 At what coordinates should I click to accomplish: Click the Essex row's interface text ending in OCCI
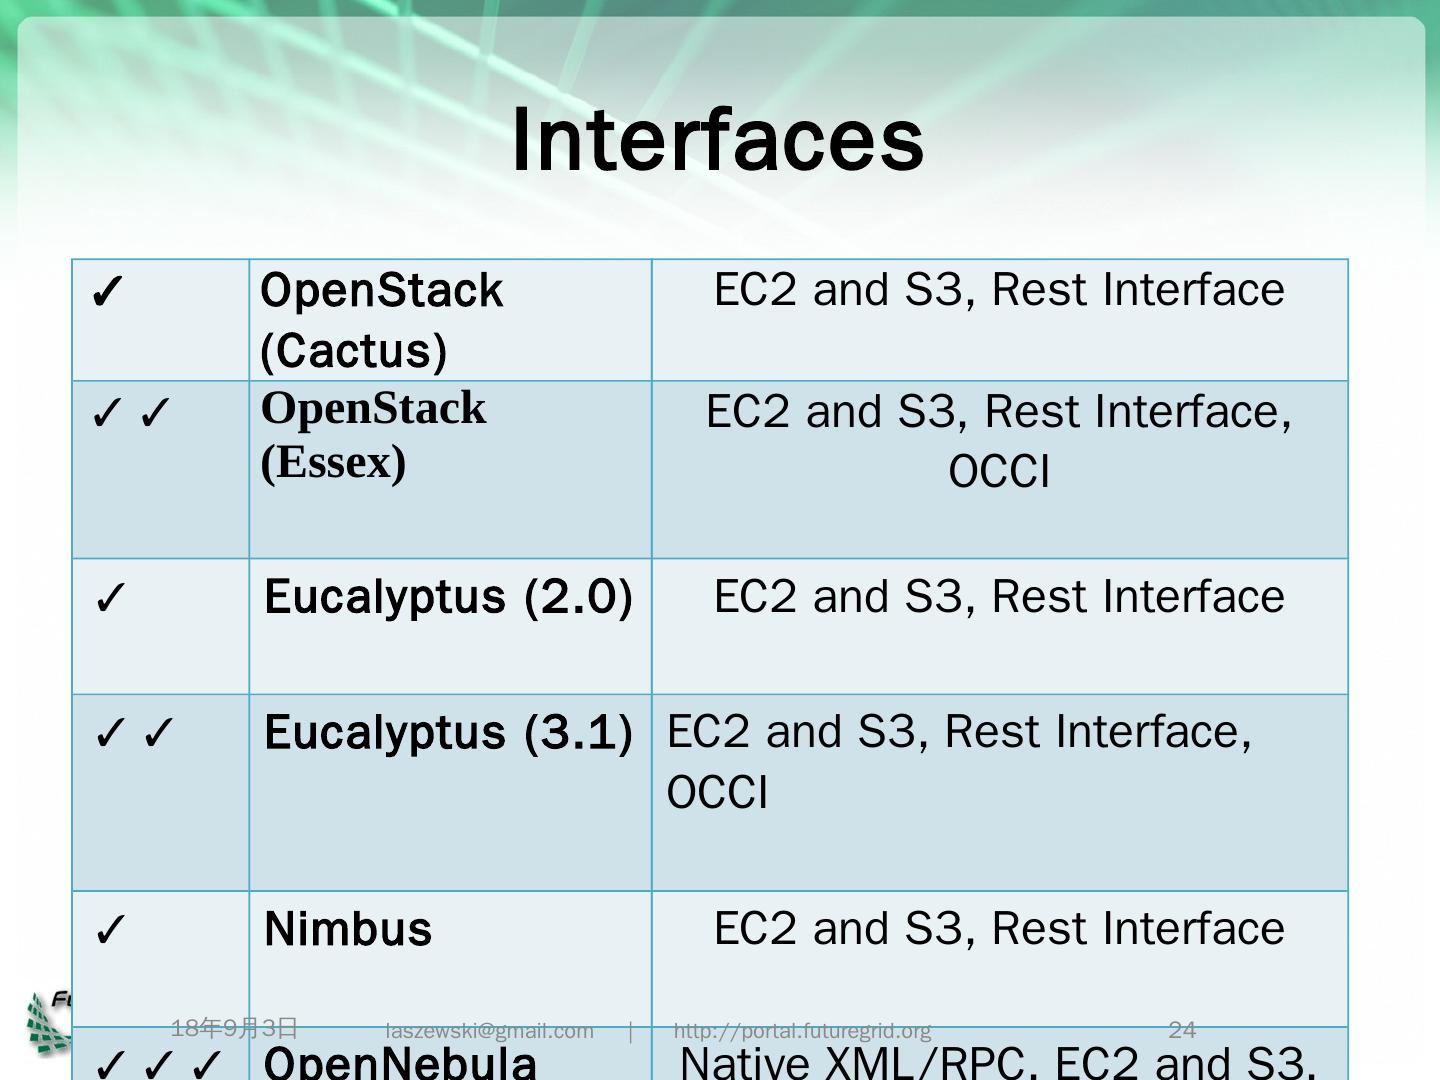tap(999, 441)
